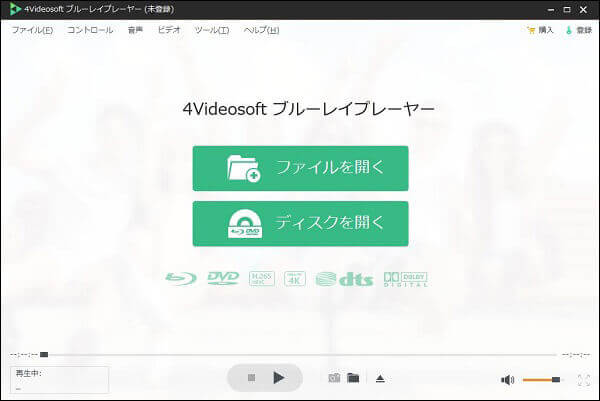Open the コントロール menu
This screenshot has height=401, width=600.
pyautogui.click(x=90, y=30)
